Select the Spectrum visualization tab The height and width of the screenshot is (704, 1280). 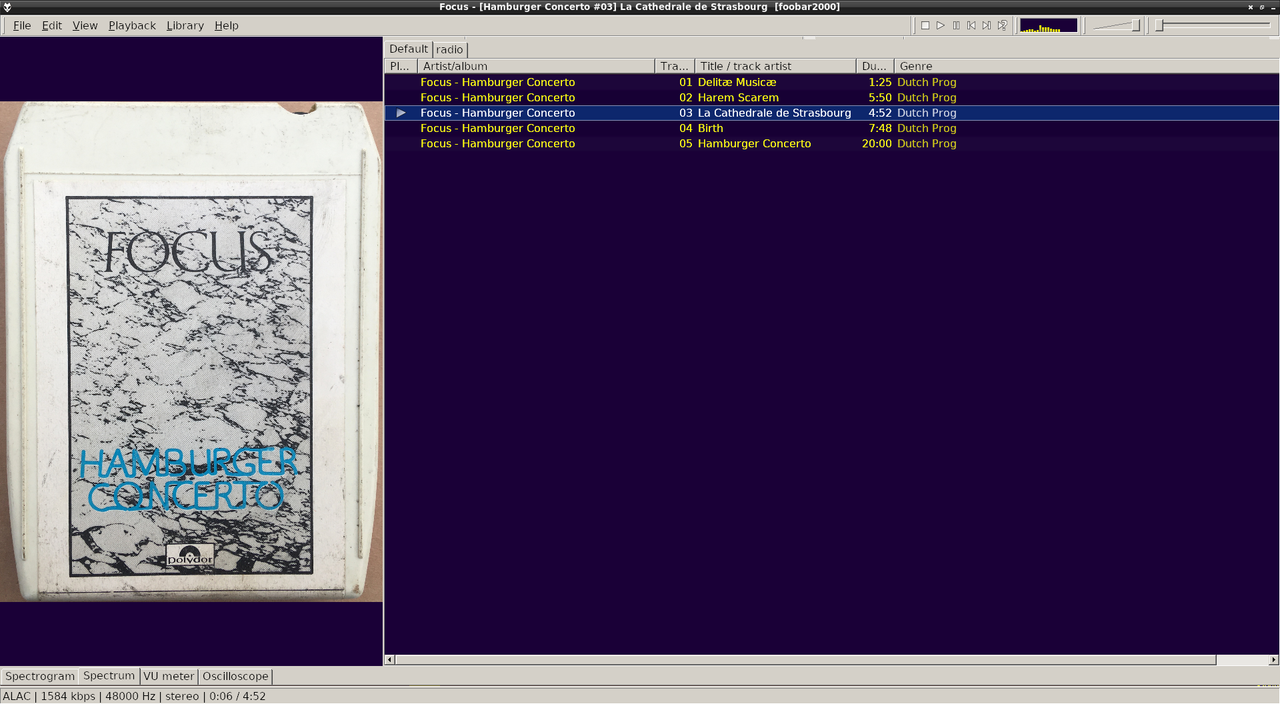(109, 676)
